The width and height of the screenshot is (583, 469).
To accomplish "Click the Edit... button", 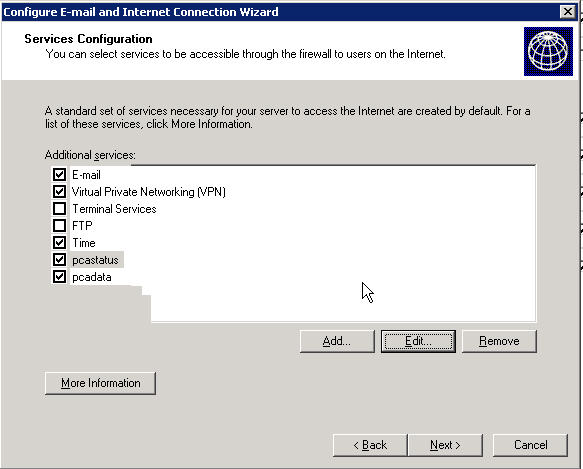I will click(418, 341).
